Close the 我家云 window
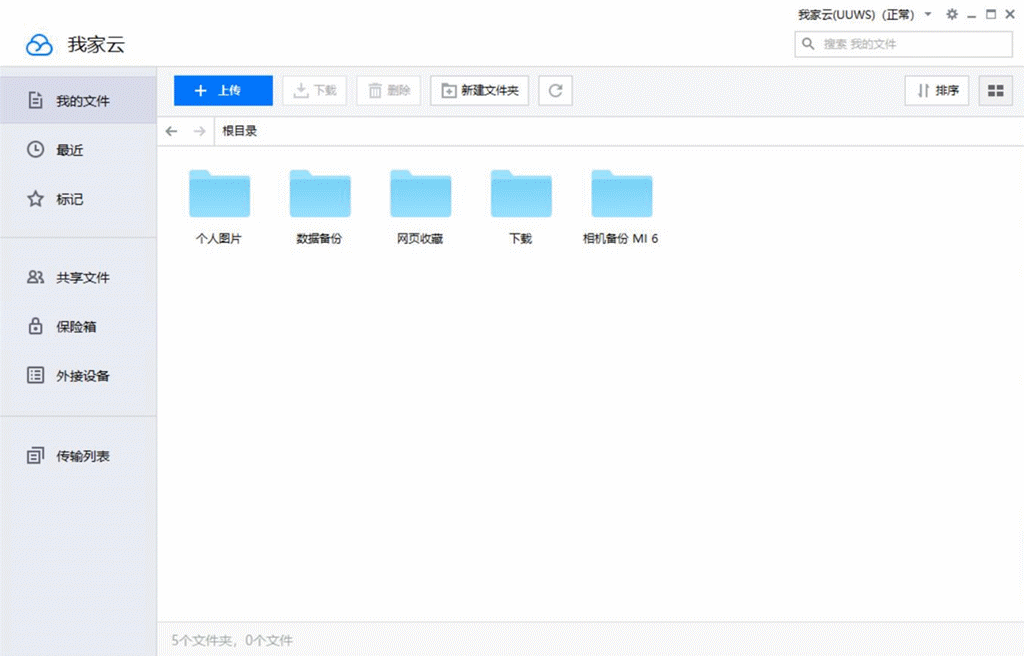1024x656 pixels. click(x=1010, y=14)
